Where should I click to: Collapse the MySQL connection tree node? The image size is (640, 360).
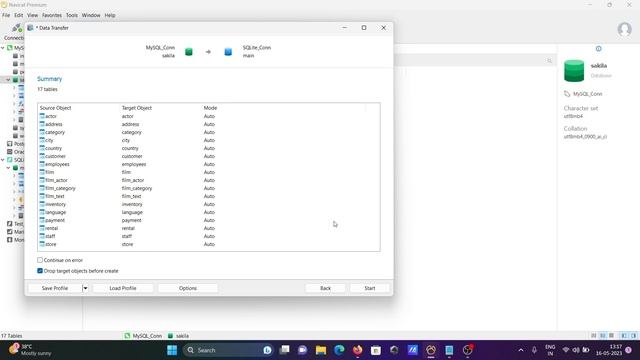(x=3, y=48)
